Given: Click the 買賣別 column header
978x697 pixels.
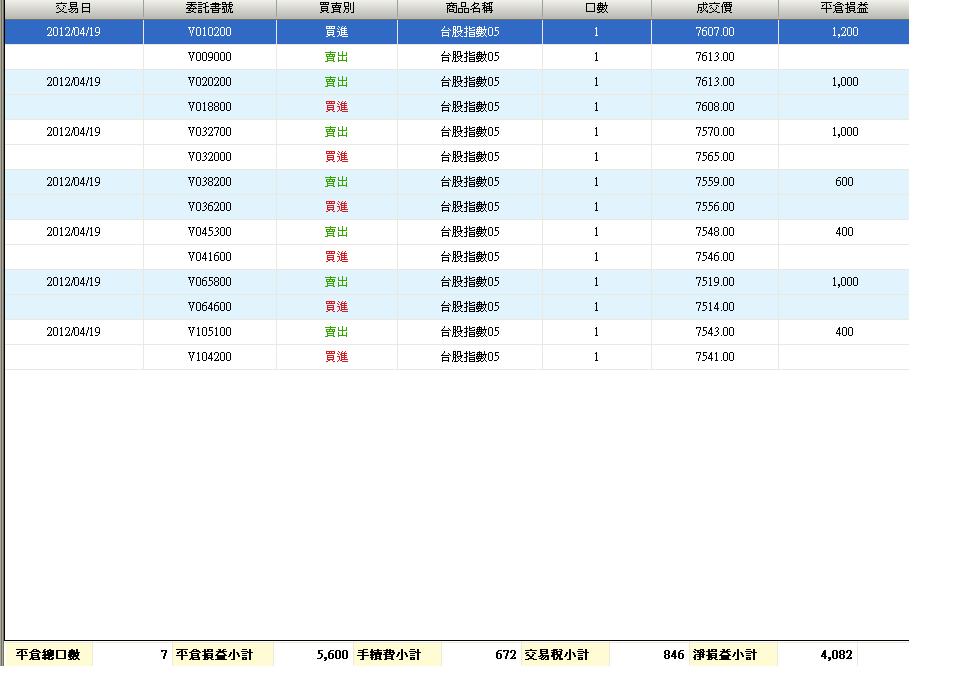Looking at the screenshot, I should click(337, 8).
